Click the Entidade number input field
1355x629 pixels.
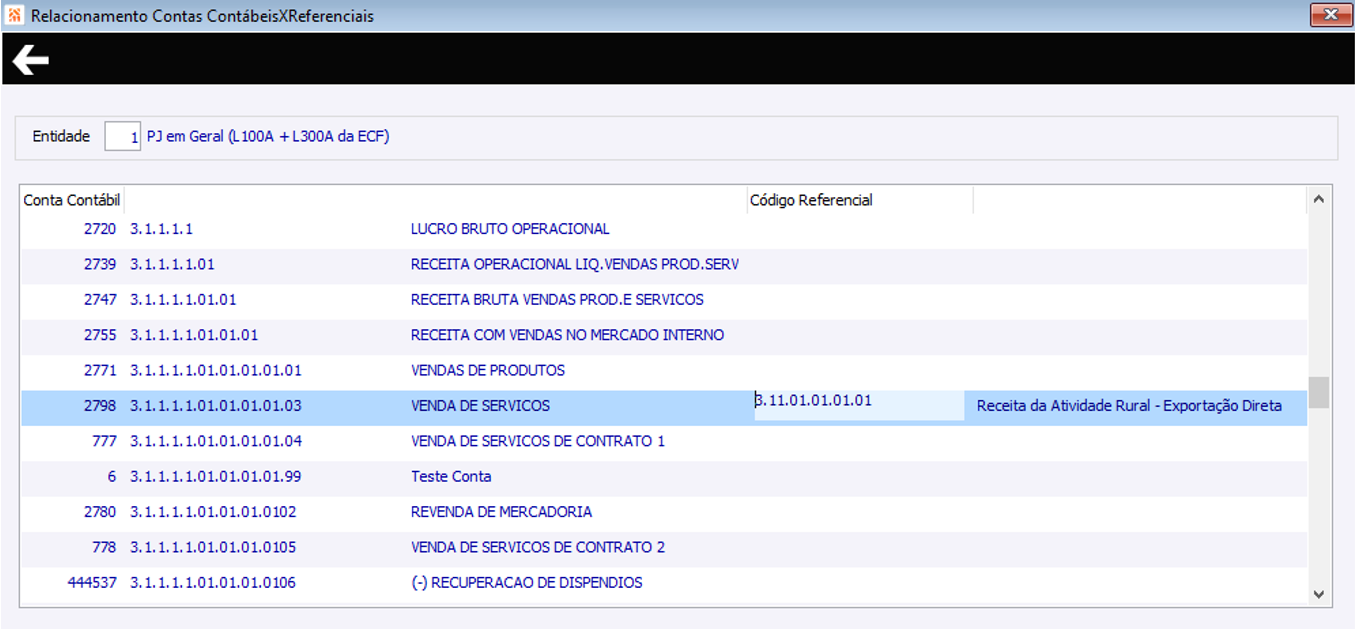point(123,136)
